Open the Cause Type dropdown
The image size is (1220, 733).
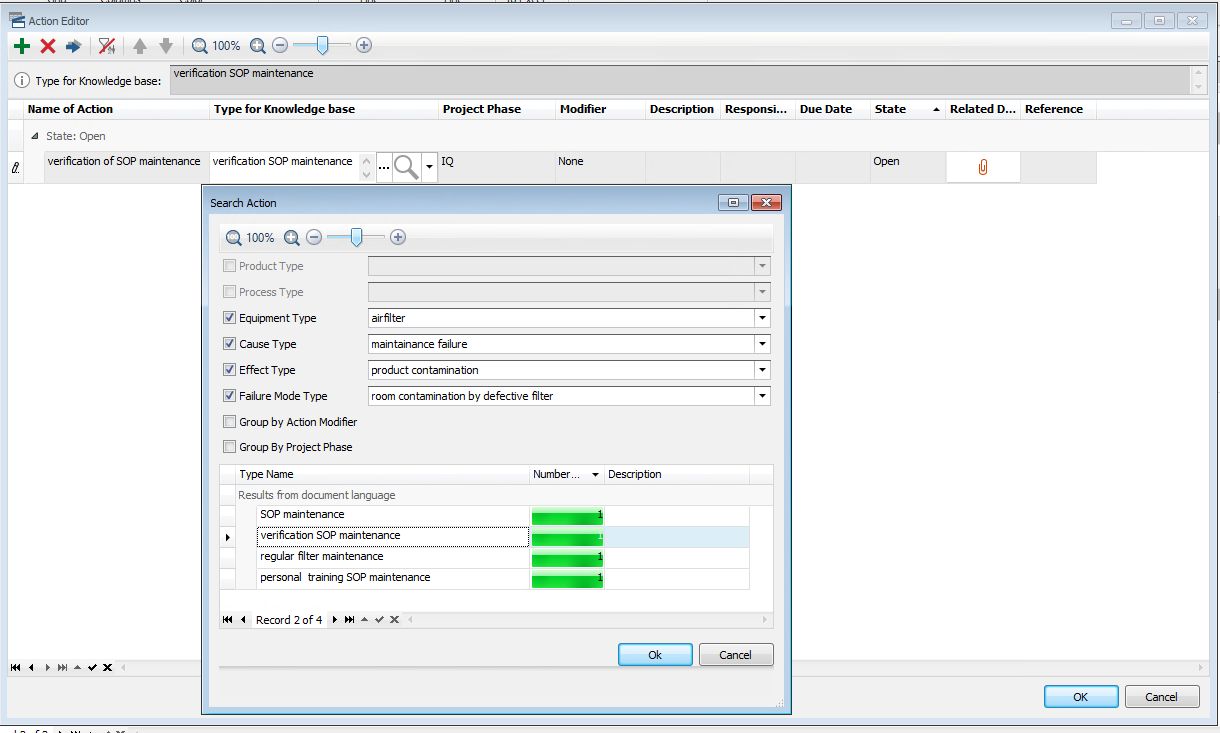point(763,344)
